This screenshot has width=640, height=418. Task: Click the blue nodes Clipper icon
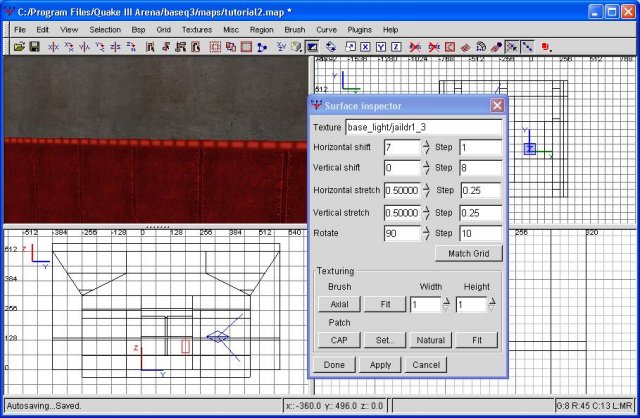pyautogui.click(x=262, y=47)
